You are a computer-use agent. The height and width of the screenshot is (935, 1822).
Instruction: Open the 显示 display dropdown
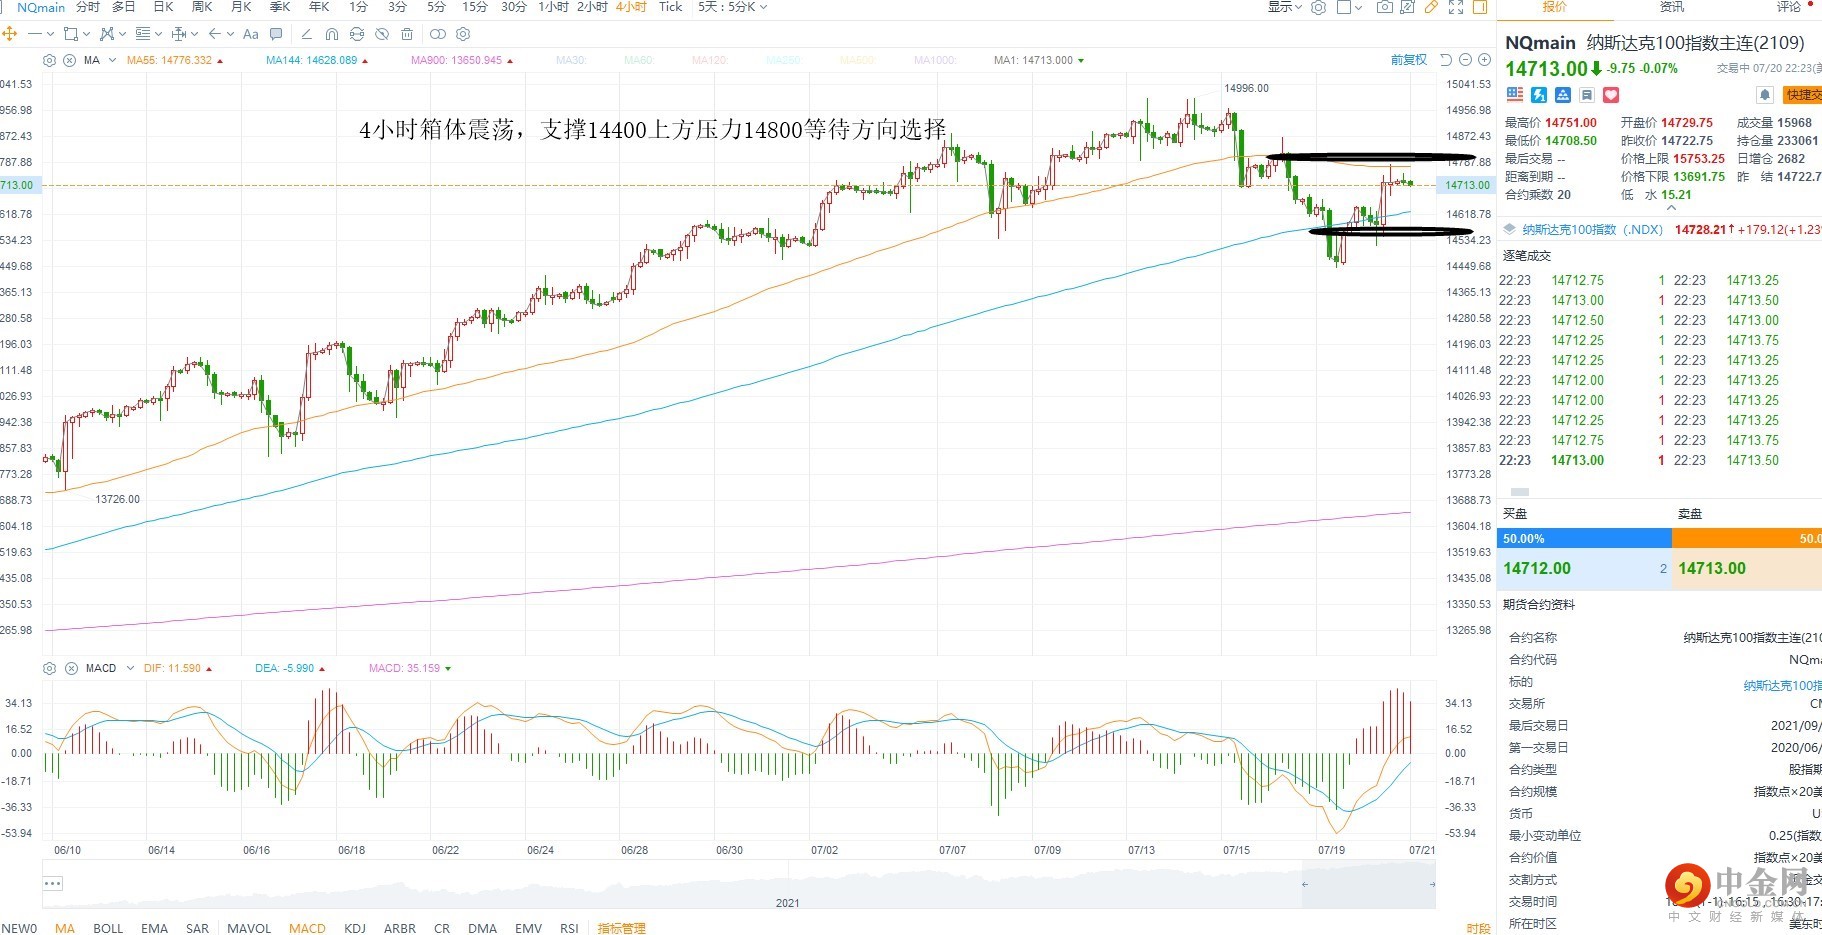1284,7
